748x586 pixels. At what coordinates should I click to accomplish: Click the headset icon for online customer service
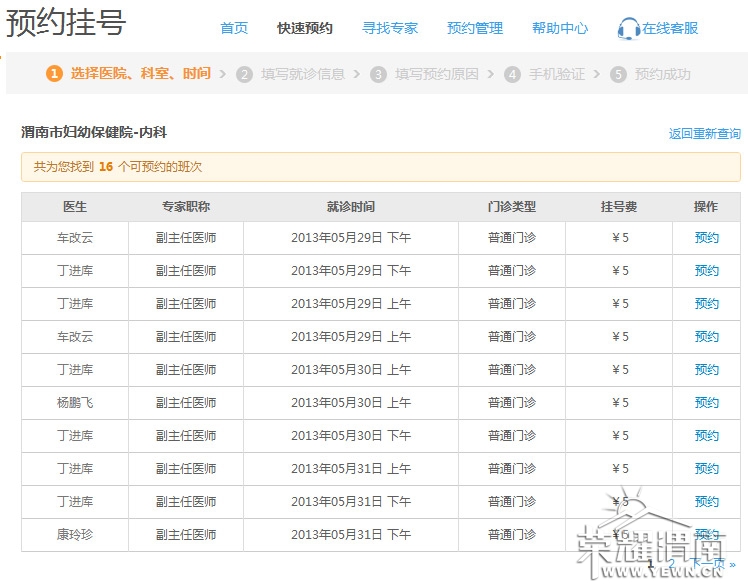point(628,29)
